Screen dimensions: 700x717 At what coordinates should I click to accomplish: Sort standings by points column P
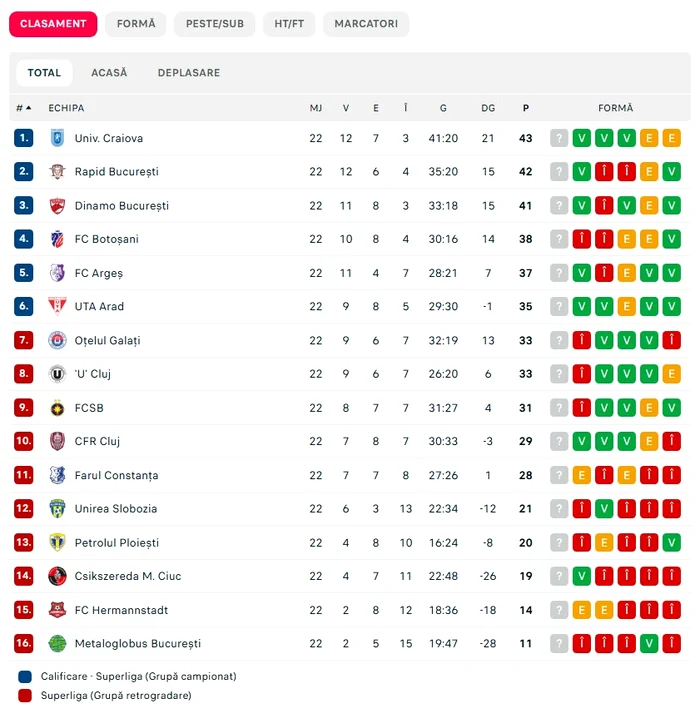[525, 108]
